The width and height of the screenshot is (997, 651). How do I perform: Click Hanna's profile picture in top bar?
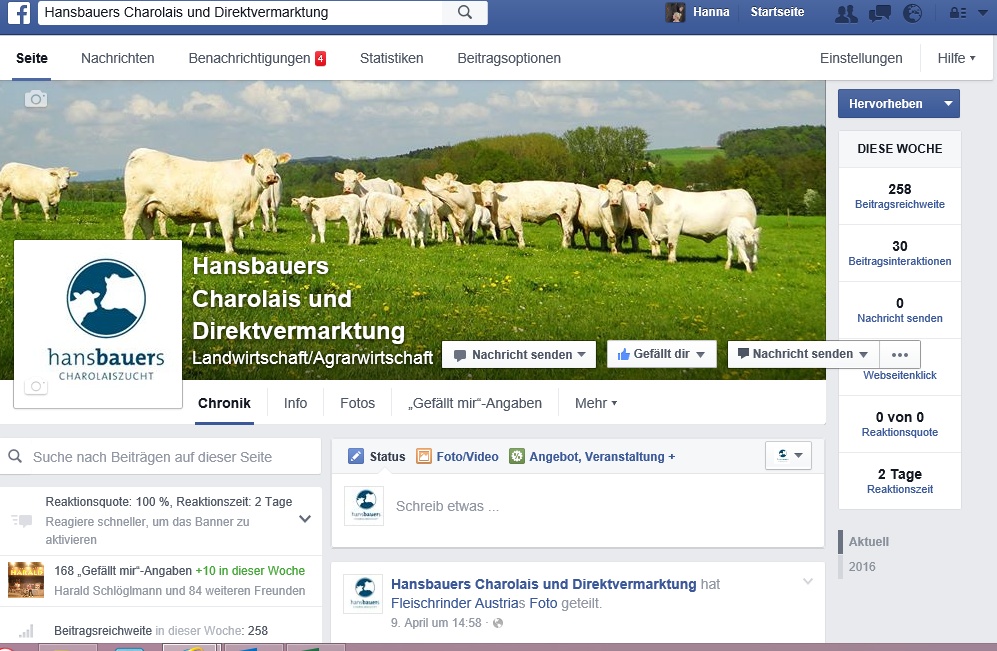point(675,12)
